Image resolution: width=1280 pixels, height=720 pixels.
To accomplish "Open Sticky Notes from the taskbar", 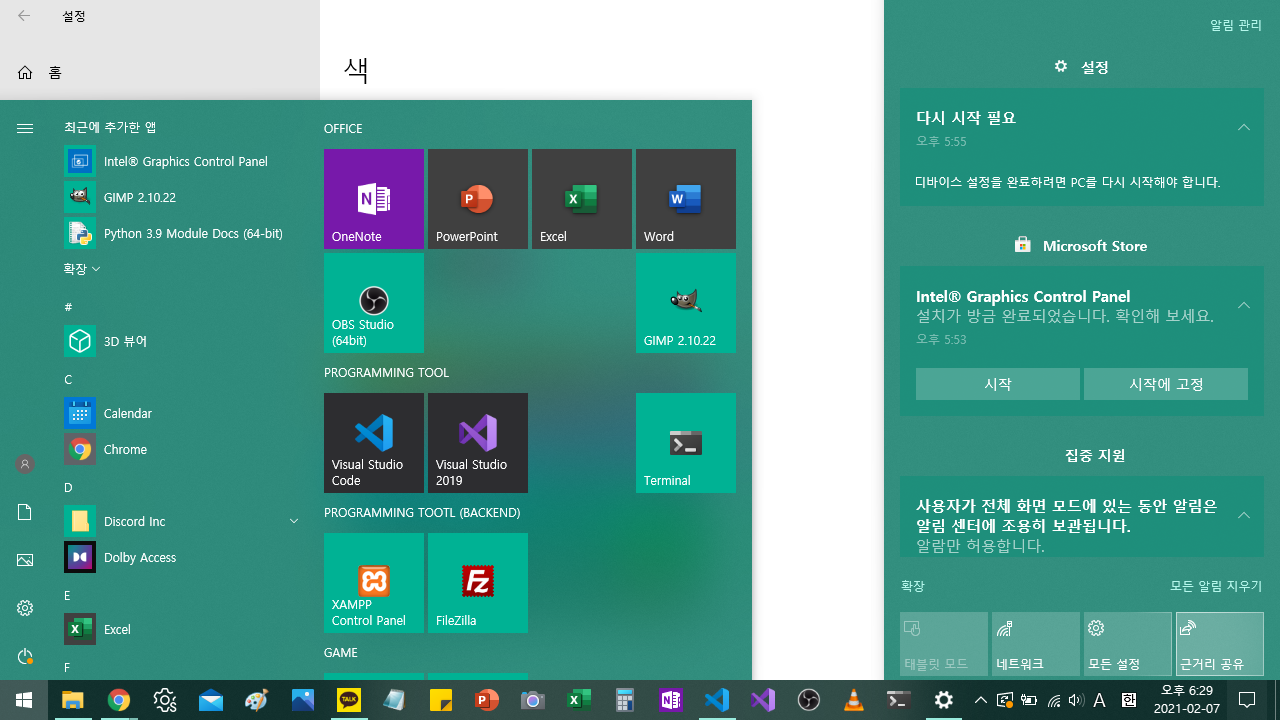I will click(441, 700).
